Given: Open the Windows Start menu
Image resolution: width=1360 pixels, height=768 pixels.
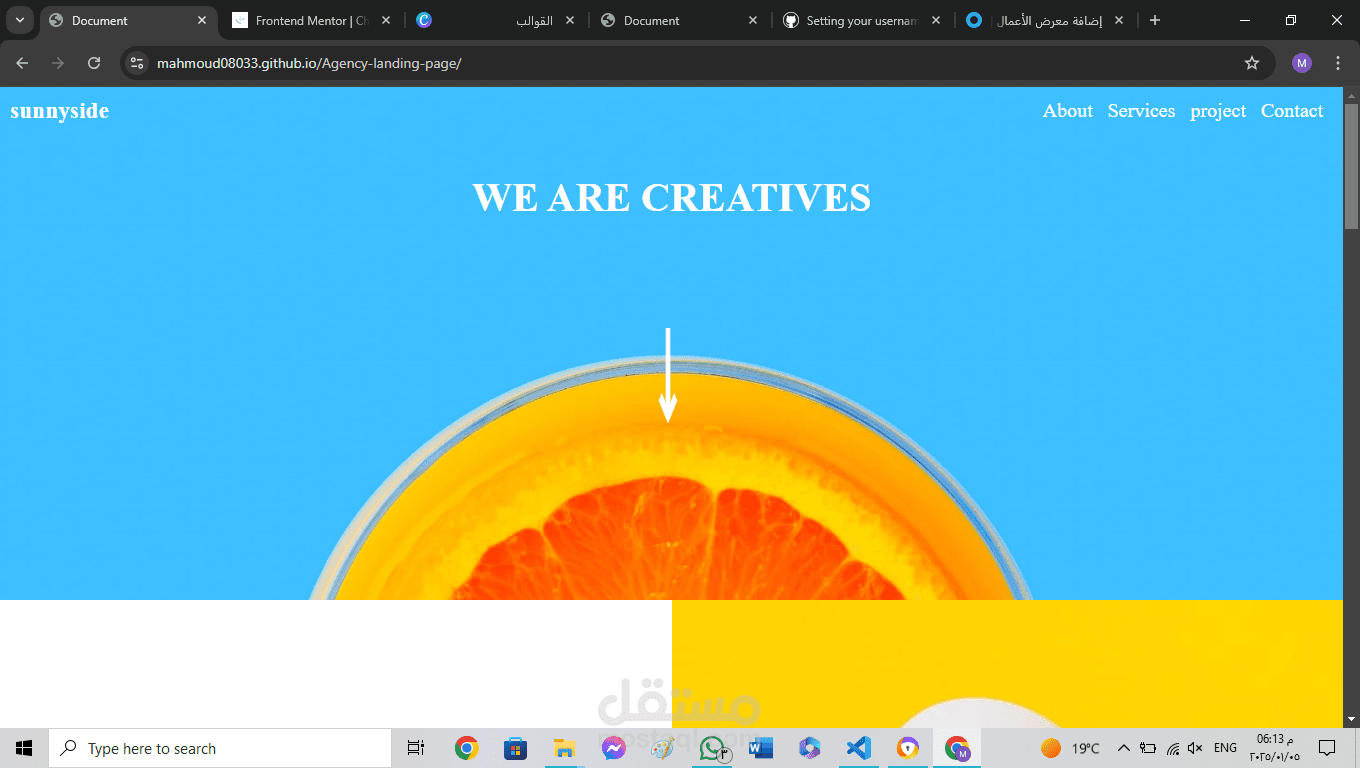Looking at the screenshot, I should (x=24, y=748).
